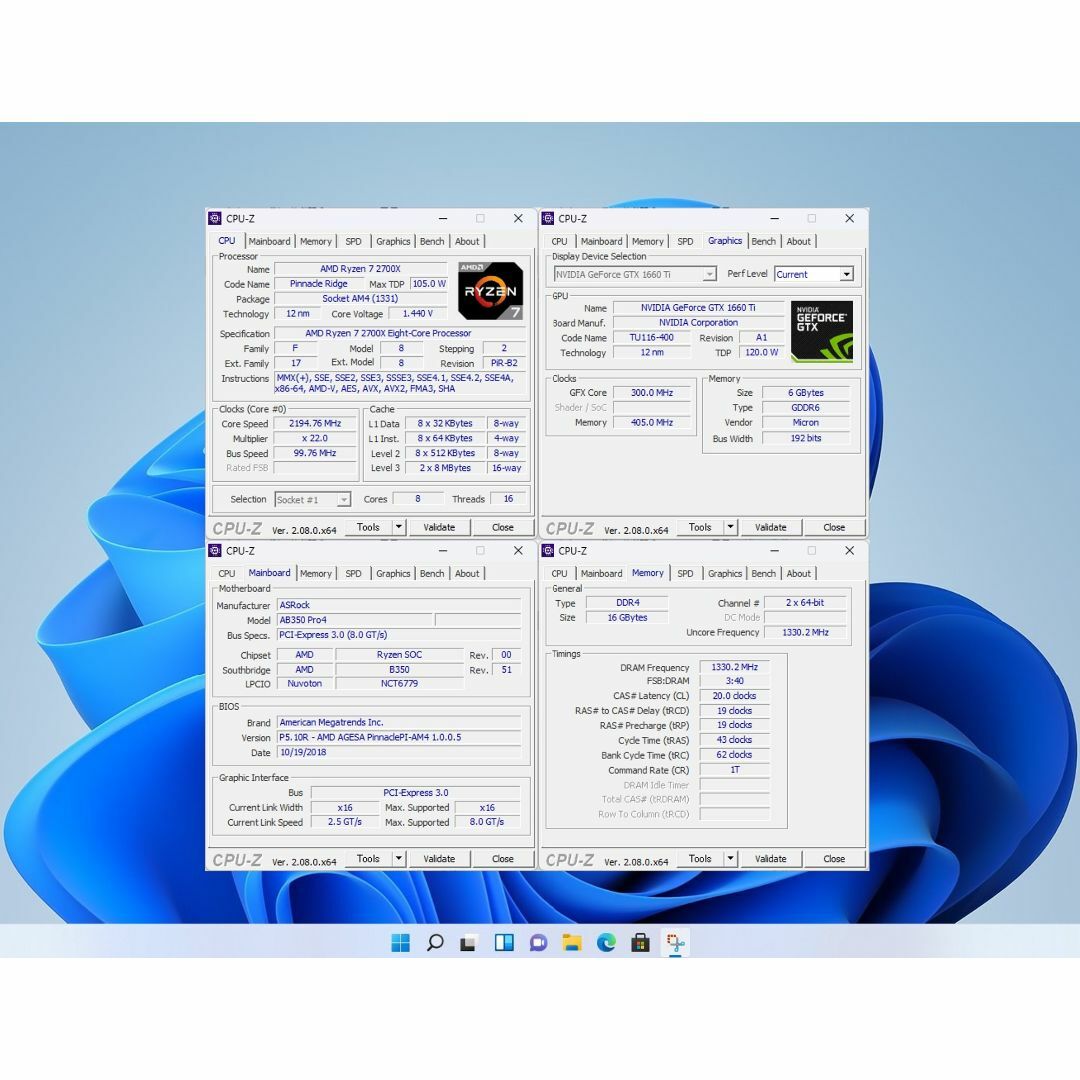The width and height of the screenshot is (1080, 1080).
Task: Open taskbar Search
Action: click(x=435, y=942)
